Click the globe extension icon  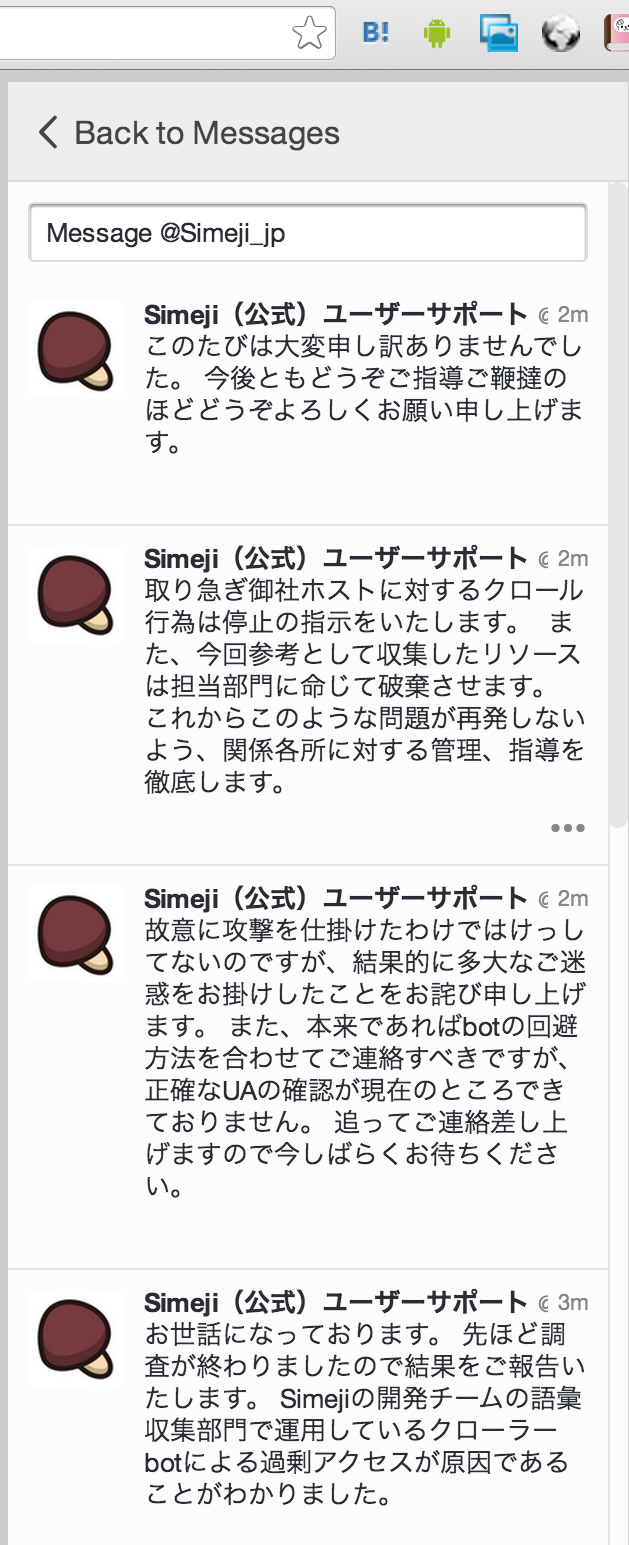point(560,34)
